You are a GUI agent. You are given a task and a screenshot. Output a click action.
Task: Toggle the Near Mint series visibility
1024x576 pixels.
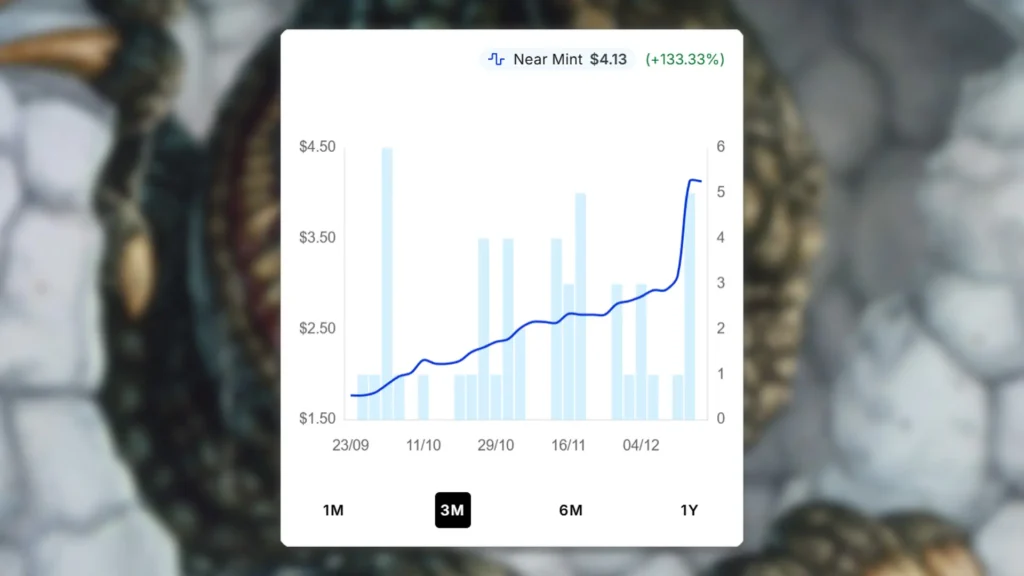coord(547,59)
